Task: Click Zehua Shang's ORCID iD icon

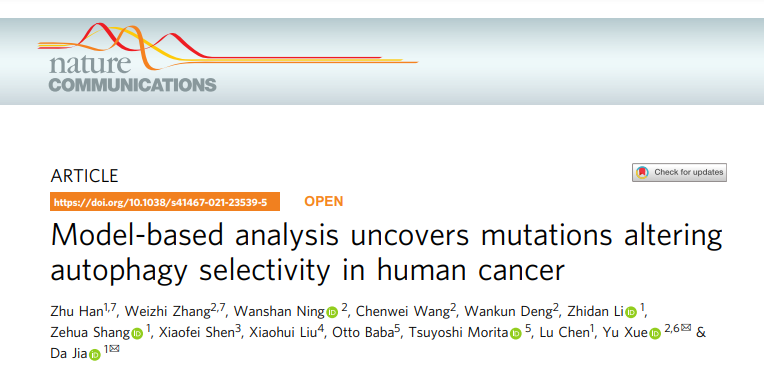Action: pos(137,334)
